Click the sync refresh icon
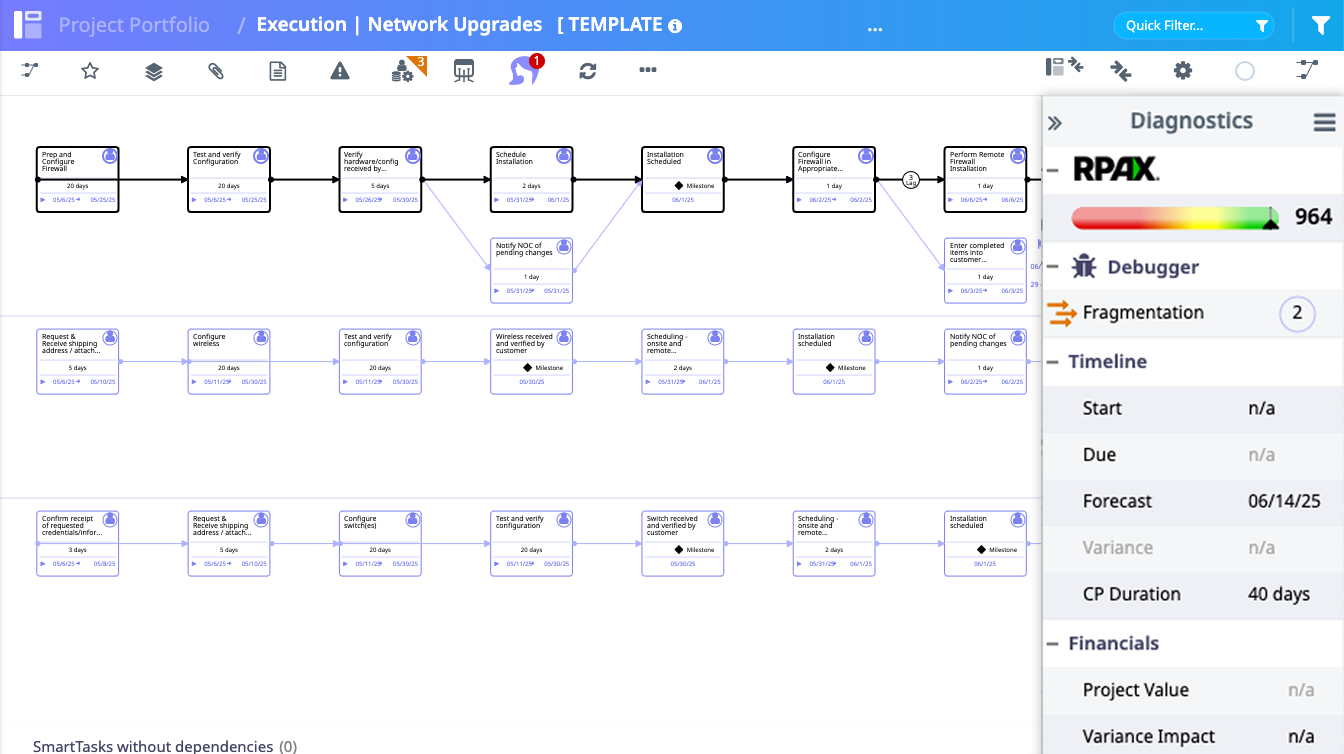The width and height of the screenshot is (1344, 754). (x=588, y=70)
